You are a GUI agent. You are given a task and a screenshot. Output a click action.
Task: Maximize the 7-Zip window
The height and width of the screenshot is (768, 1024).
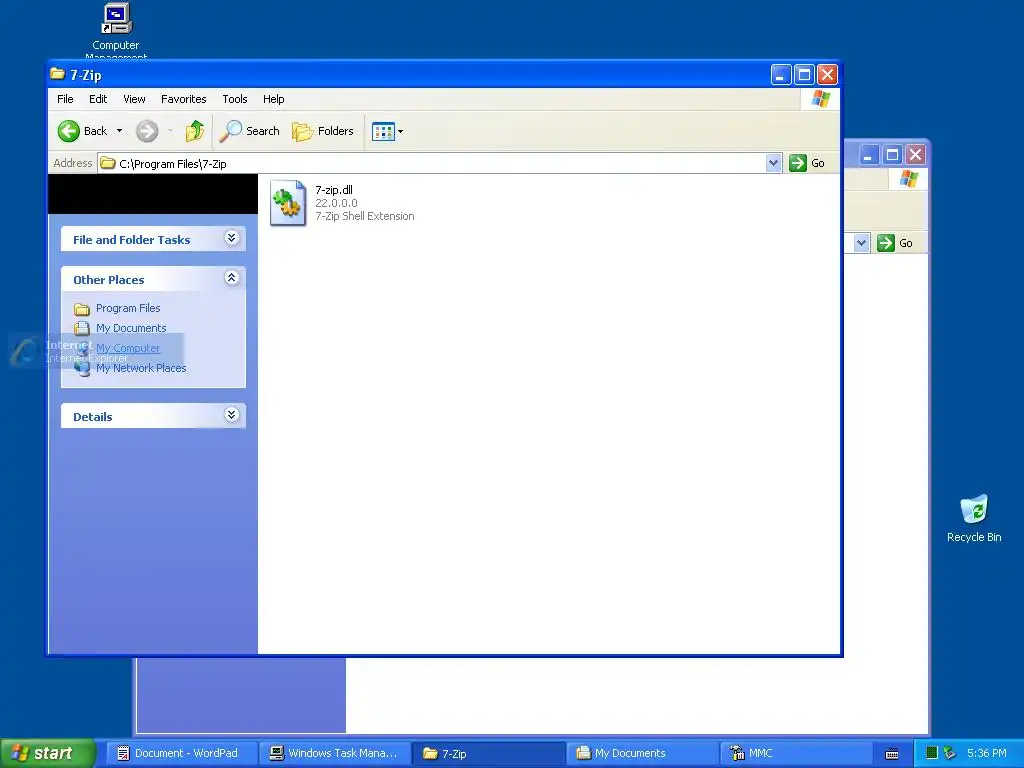[x=804, y=74]
